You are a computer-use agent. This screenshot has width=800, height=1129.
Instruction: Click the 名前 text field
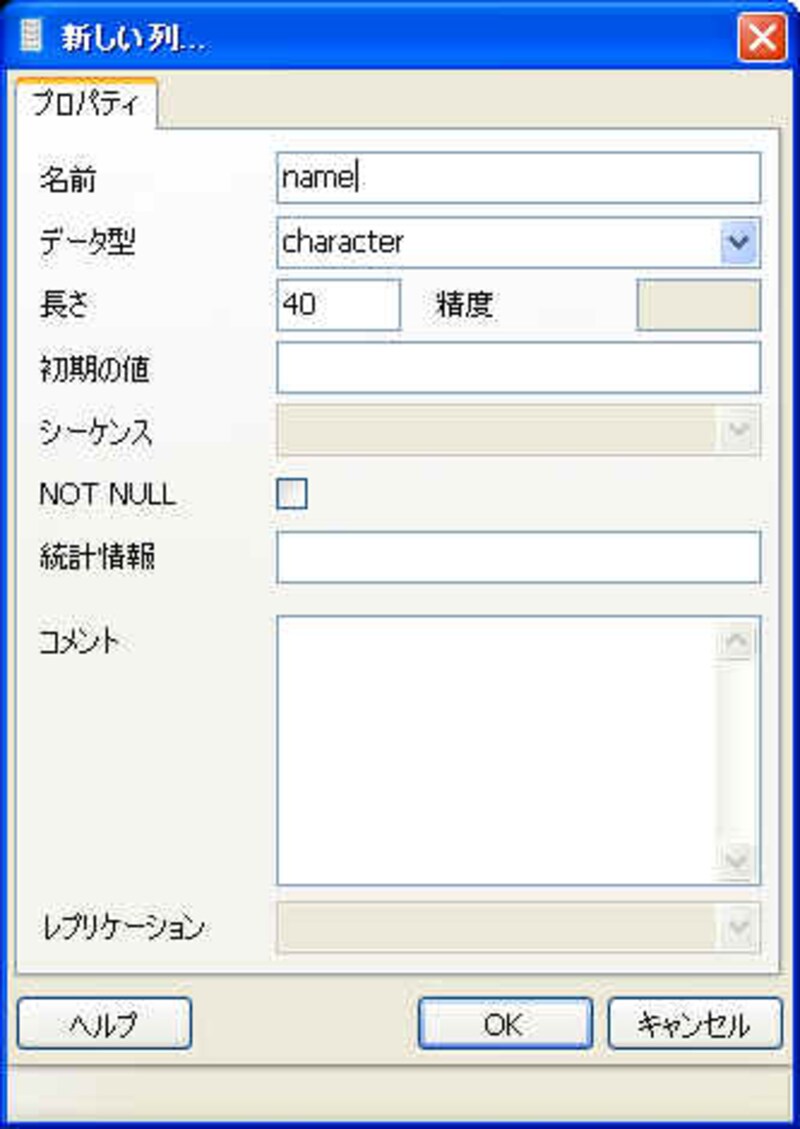(518, 178)
